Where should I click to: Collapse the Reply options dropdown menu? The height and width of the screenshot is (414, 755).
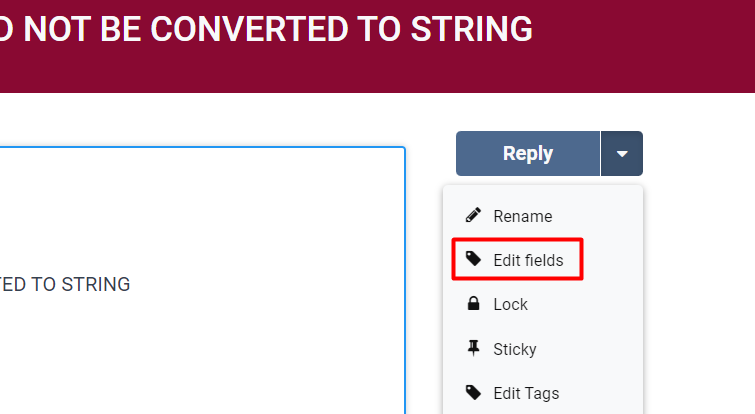pyautogui.click(x=622, y=154)
